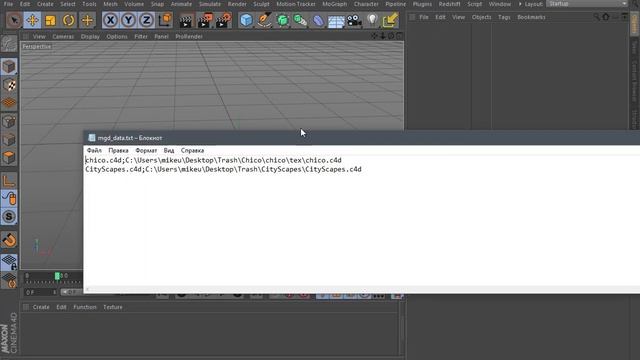Screen dimensions: 640x360
Task: Open Notepad Правка menu
Action: [x=118, y=150]
